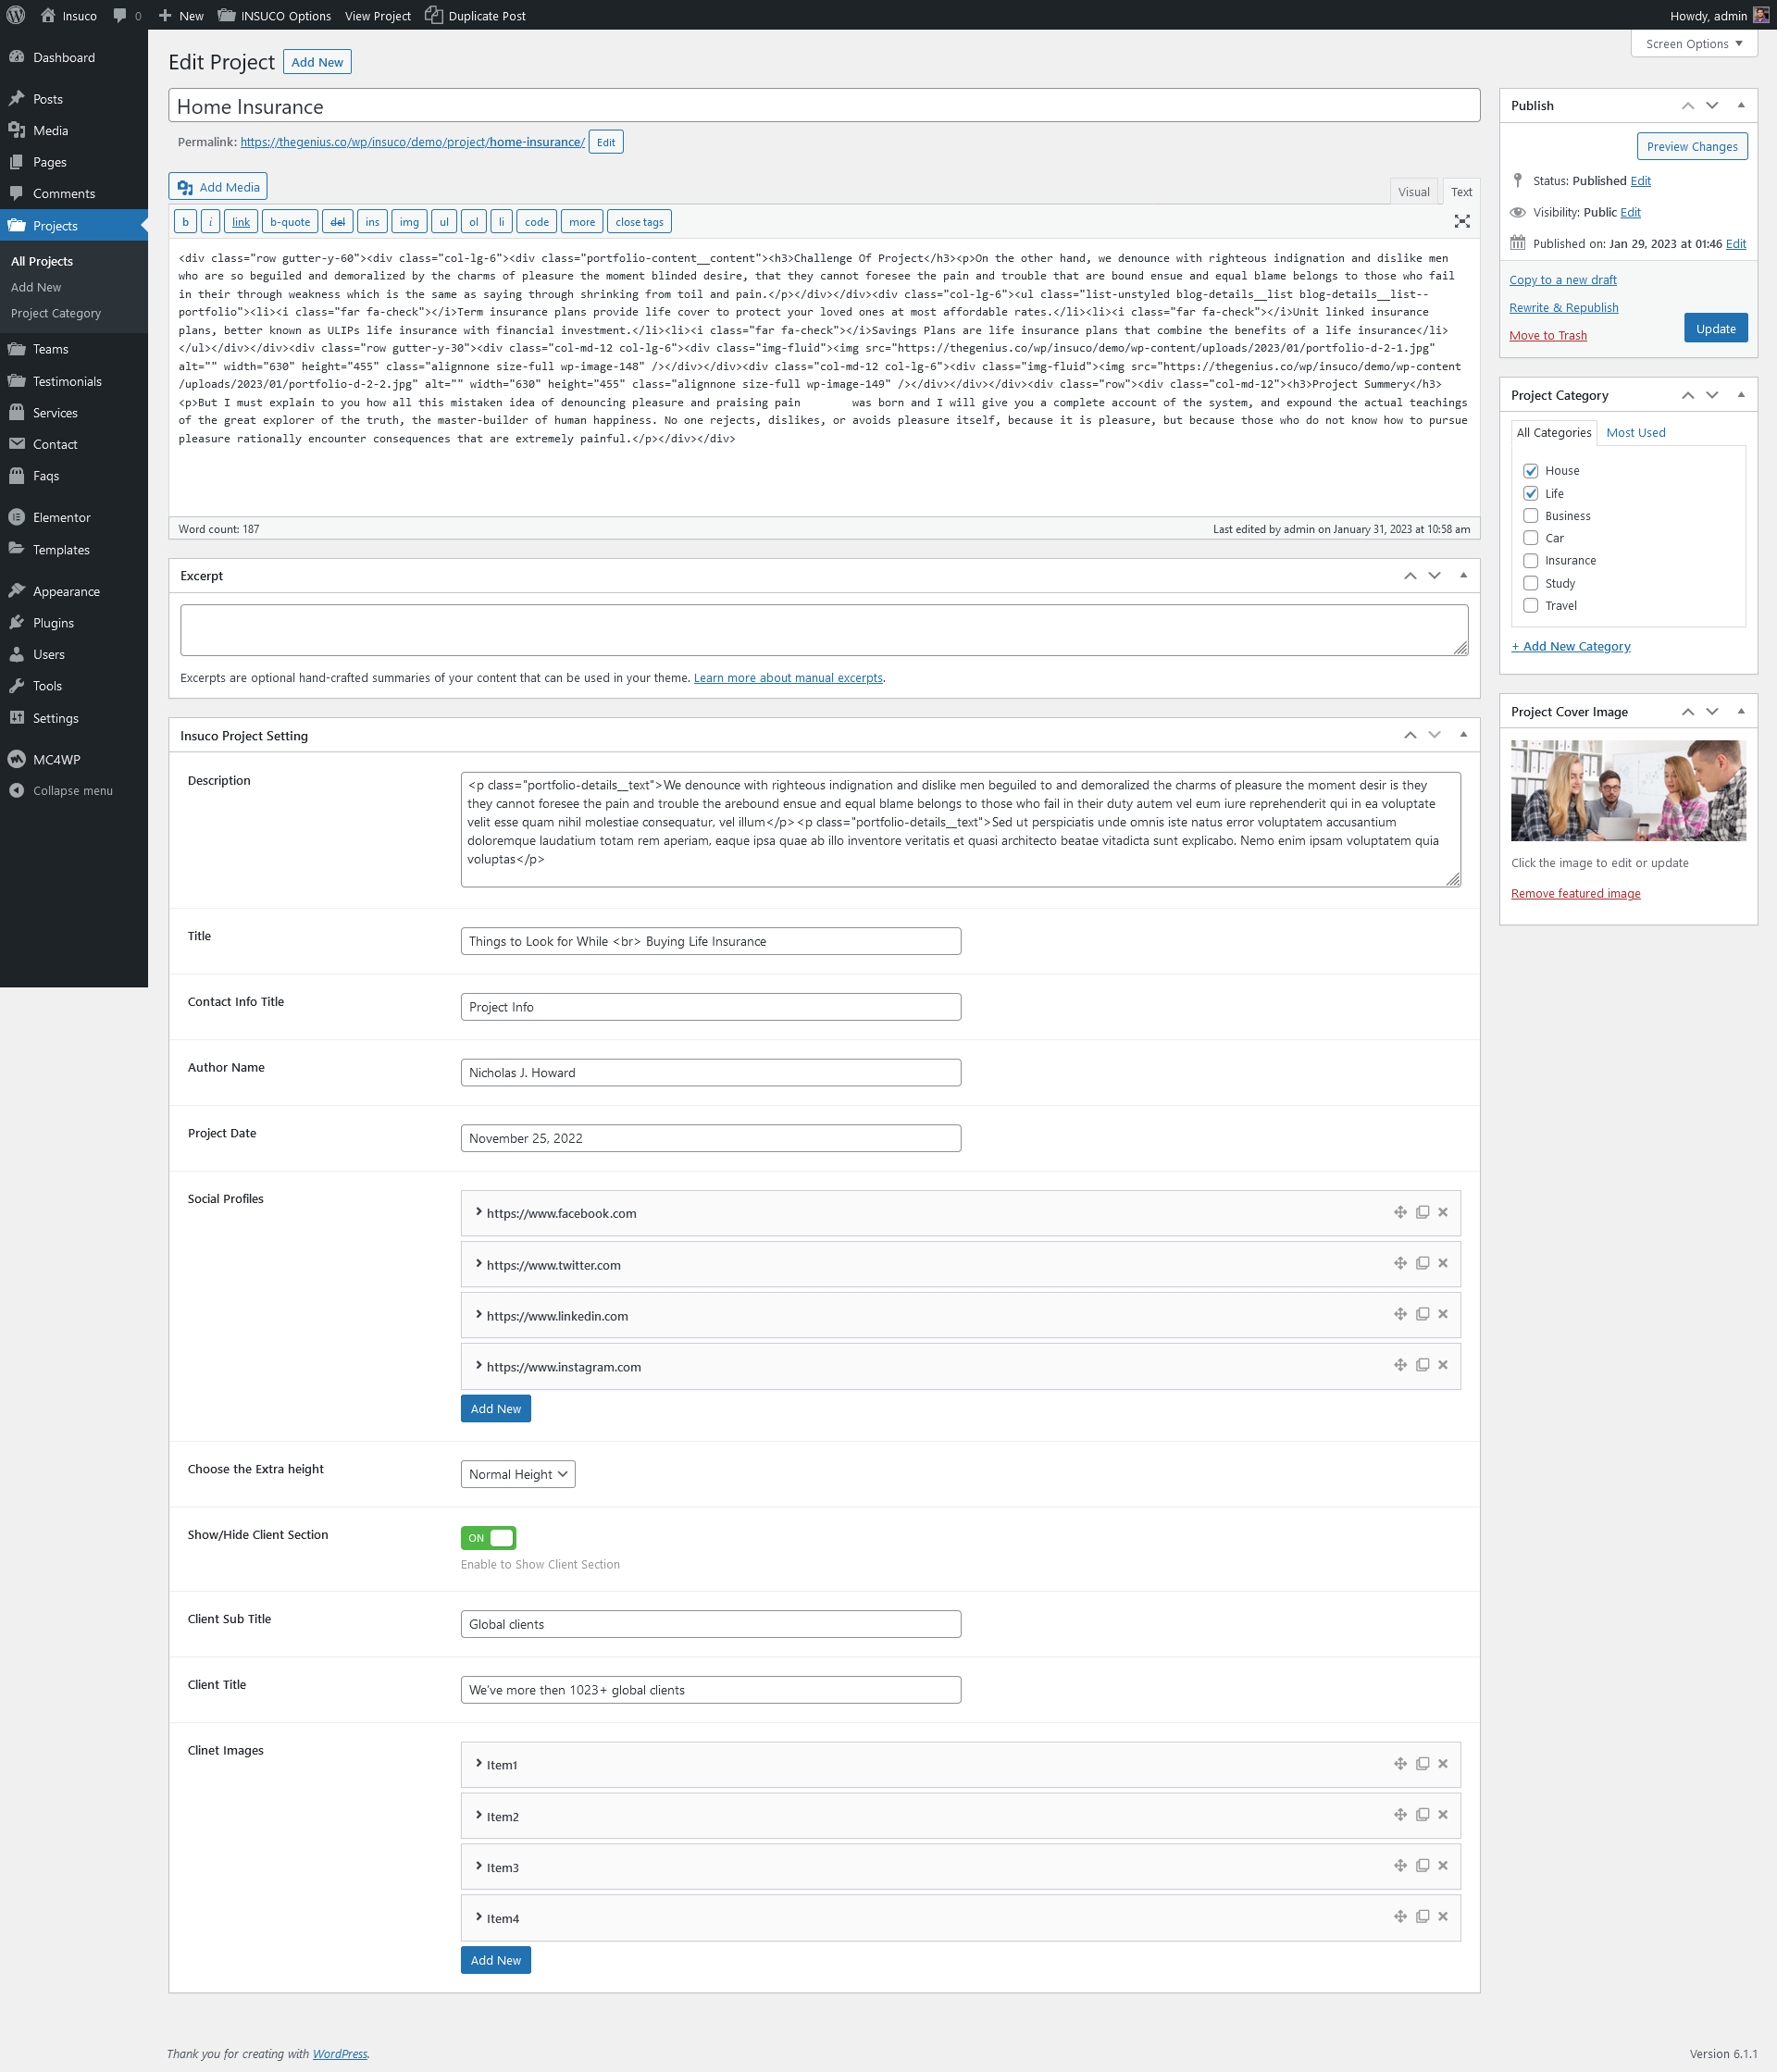Click the move icon on facebook.com row
1777x2072 pixels.
[1400, 1212]
